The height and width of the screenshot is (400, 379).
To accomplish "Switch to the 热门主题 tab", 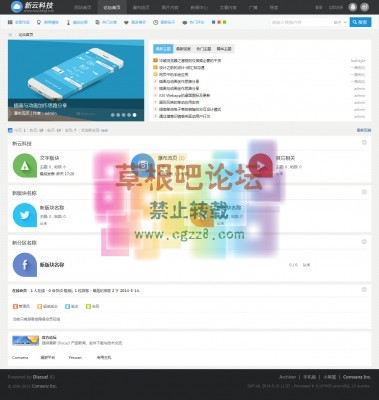I will [204, 49].
